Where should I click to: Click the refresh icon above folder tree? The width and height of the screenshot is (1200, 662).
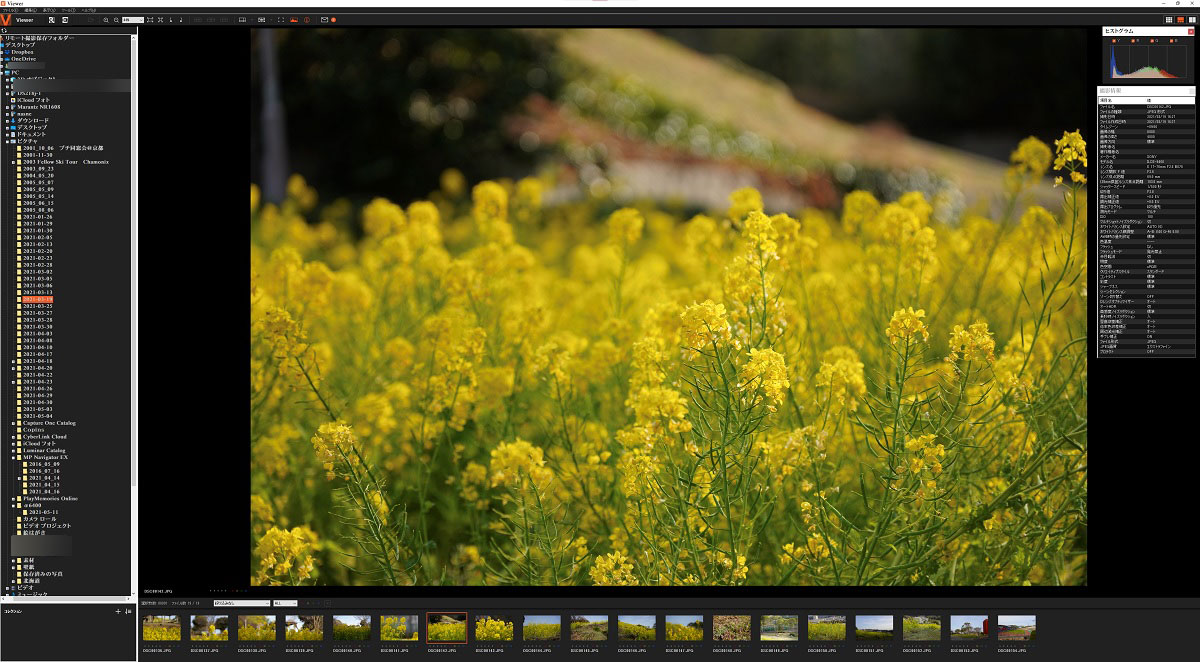click(x=4, y=31)
